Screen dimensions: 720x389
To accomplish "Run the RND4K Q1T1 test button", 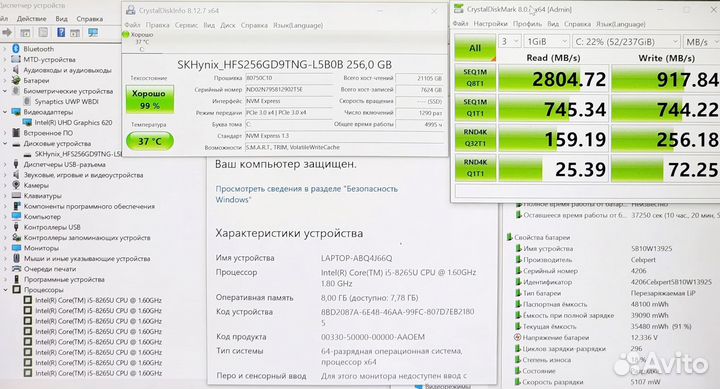I will pyautogui.click(x=475, y=168).
